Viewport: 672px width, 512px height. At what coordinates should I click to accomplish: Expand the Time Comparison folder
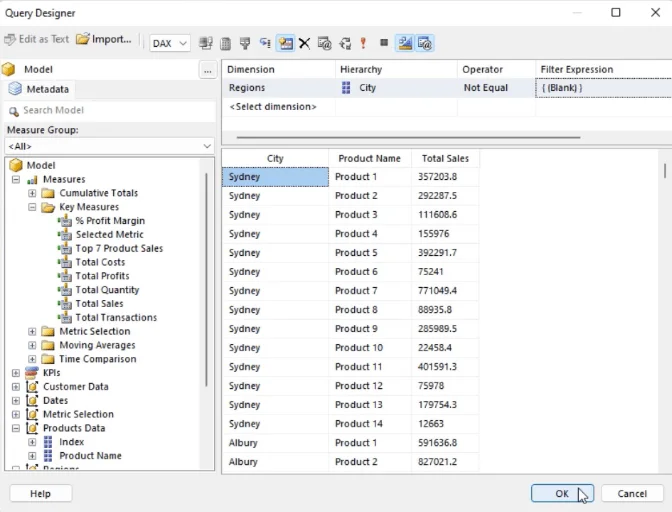[x=32, y=359]
